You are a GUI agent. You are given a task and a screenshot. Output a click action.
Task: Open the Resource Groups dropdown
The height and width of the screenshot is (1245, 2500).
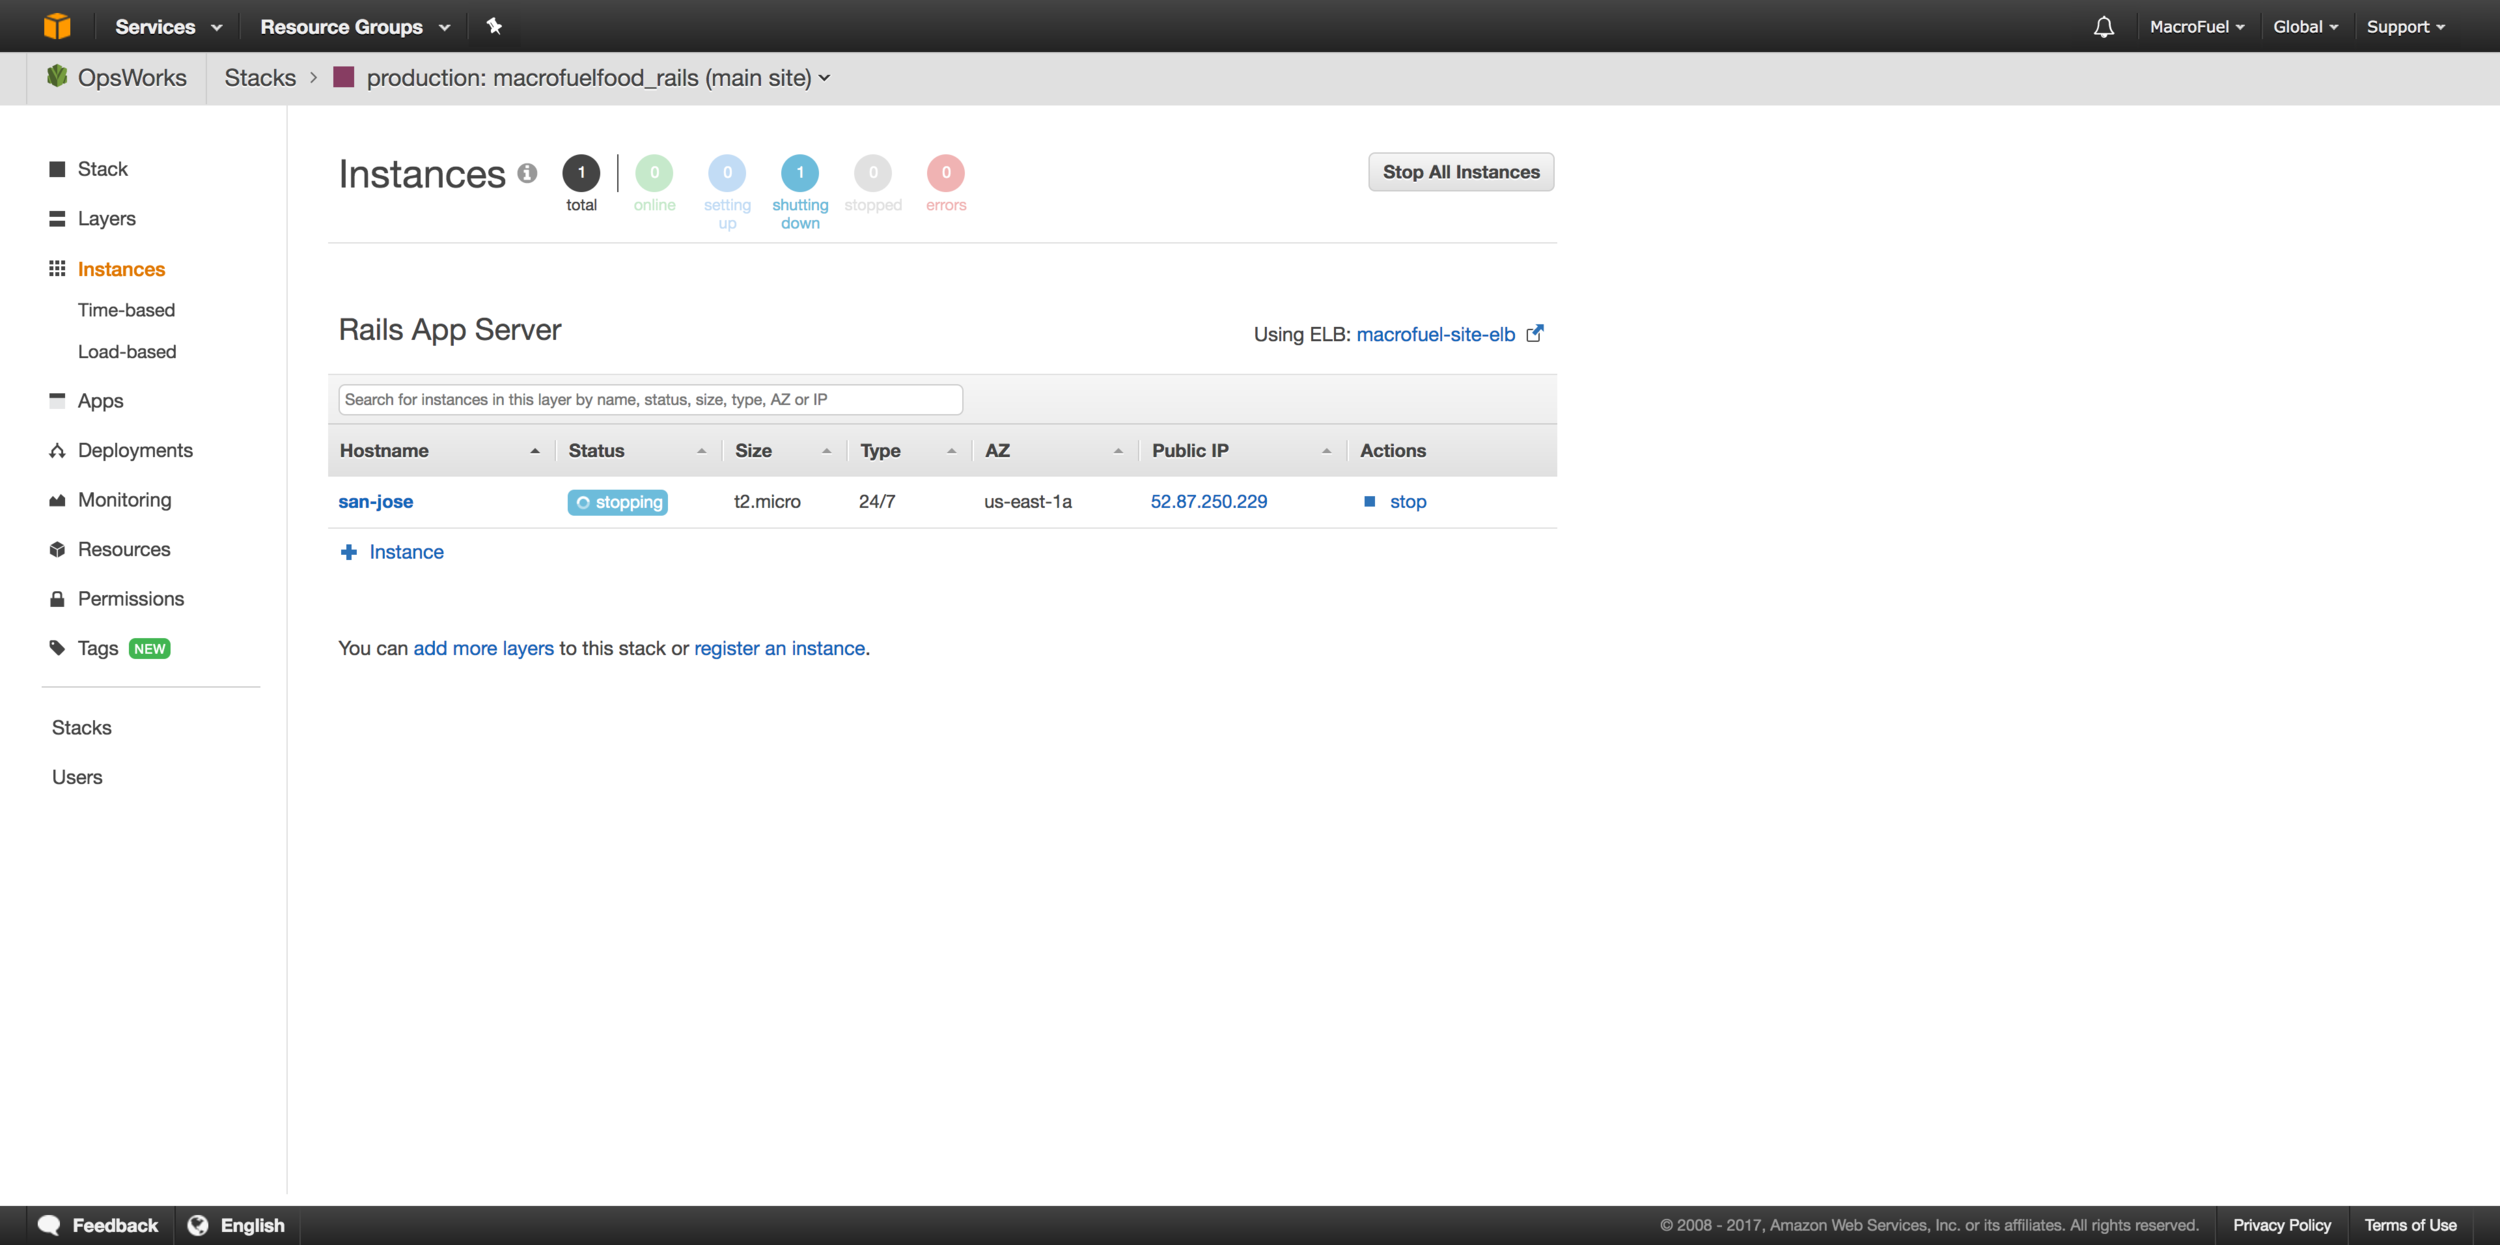[355, 27]
